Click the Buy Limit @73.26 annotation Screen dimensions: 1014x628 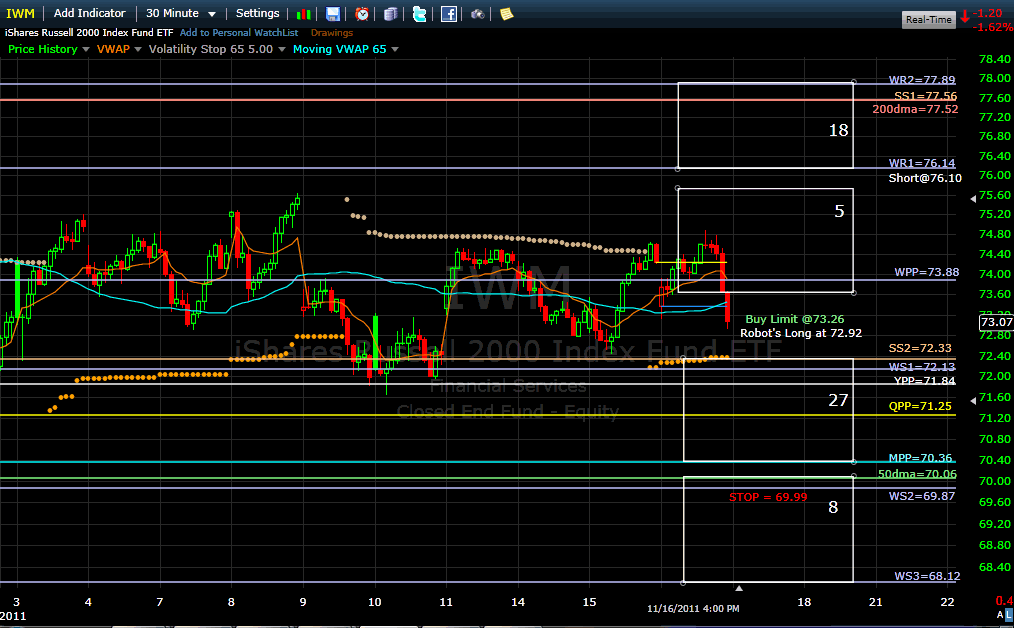click(x=795, y=319)
